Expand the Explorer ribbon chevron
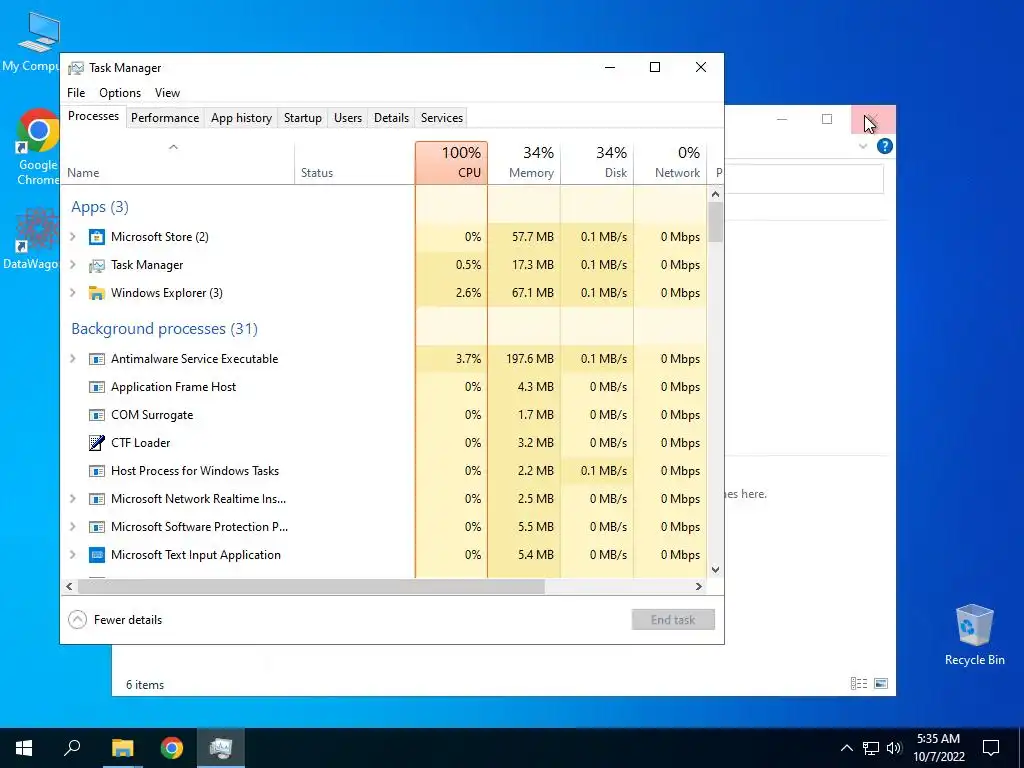The image size is (1024, 768). coord(863,146)
